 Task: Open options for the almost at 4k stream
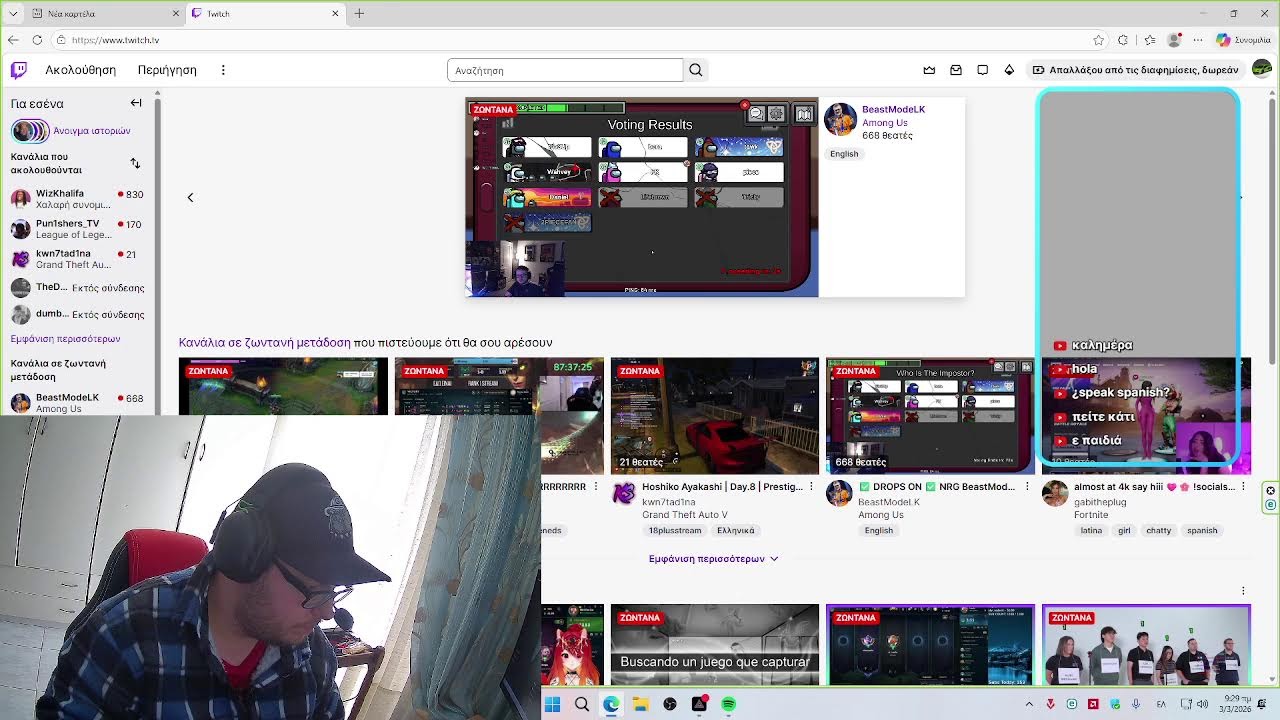pos(1243,487)
